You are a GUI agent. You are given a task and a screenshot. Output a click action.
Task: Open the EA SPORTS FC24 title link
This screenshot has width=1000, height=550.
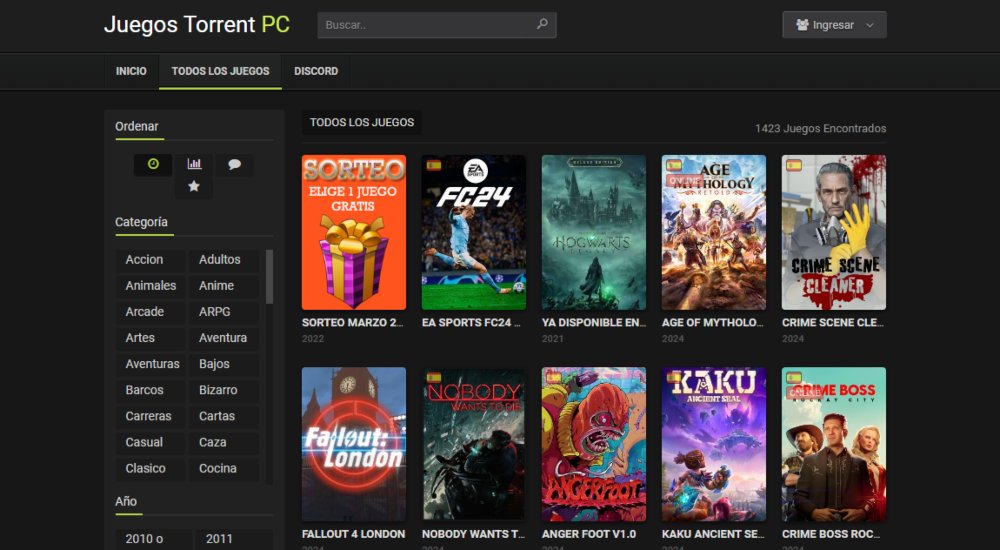[x=471, y=323]
